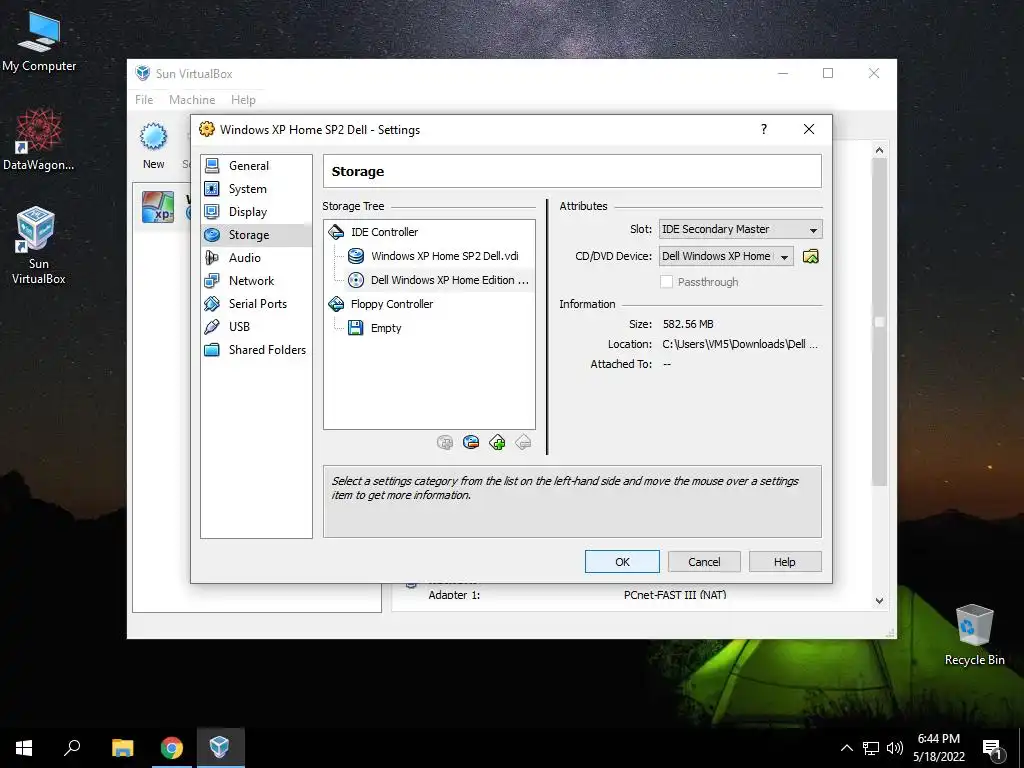Select the Recycle Bin desktop icon
Screen dimensions: 1024x768
click(x=974, y=635)
